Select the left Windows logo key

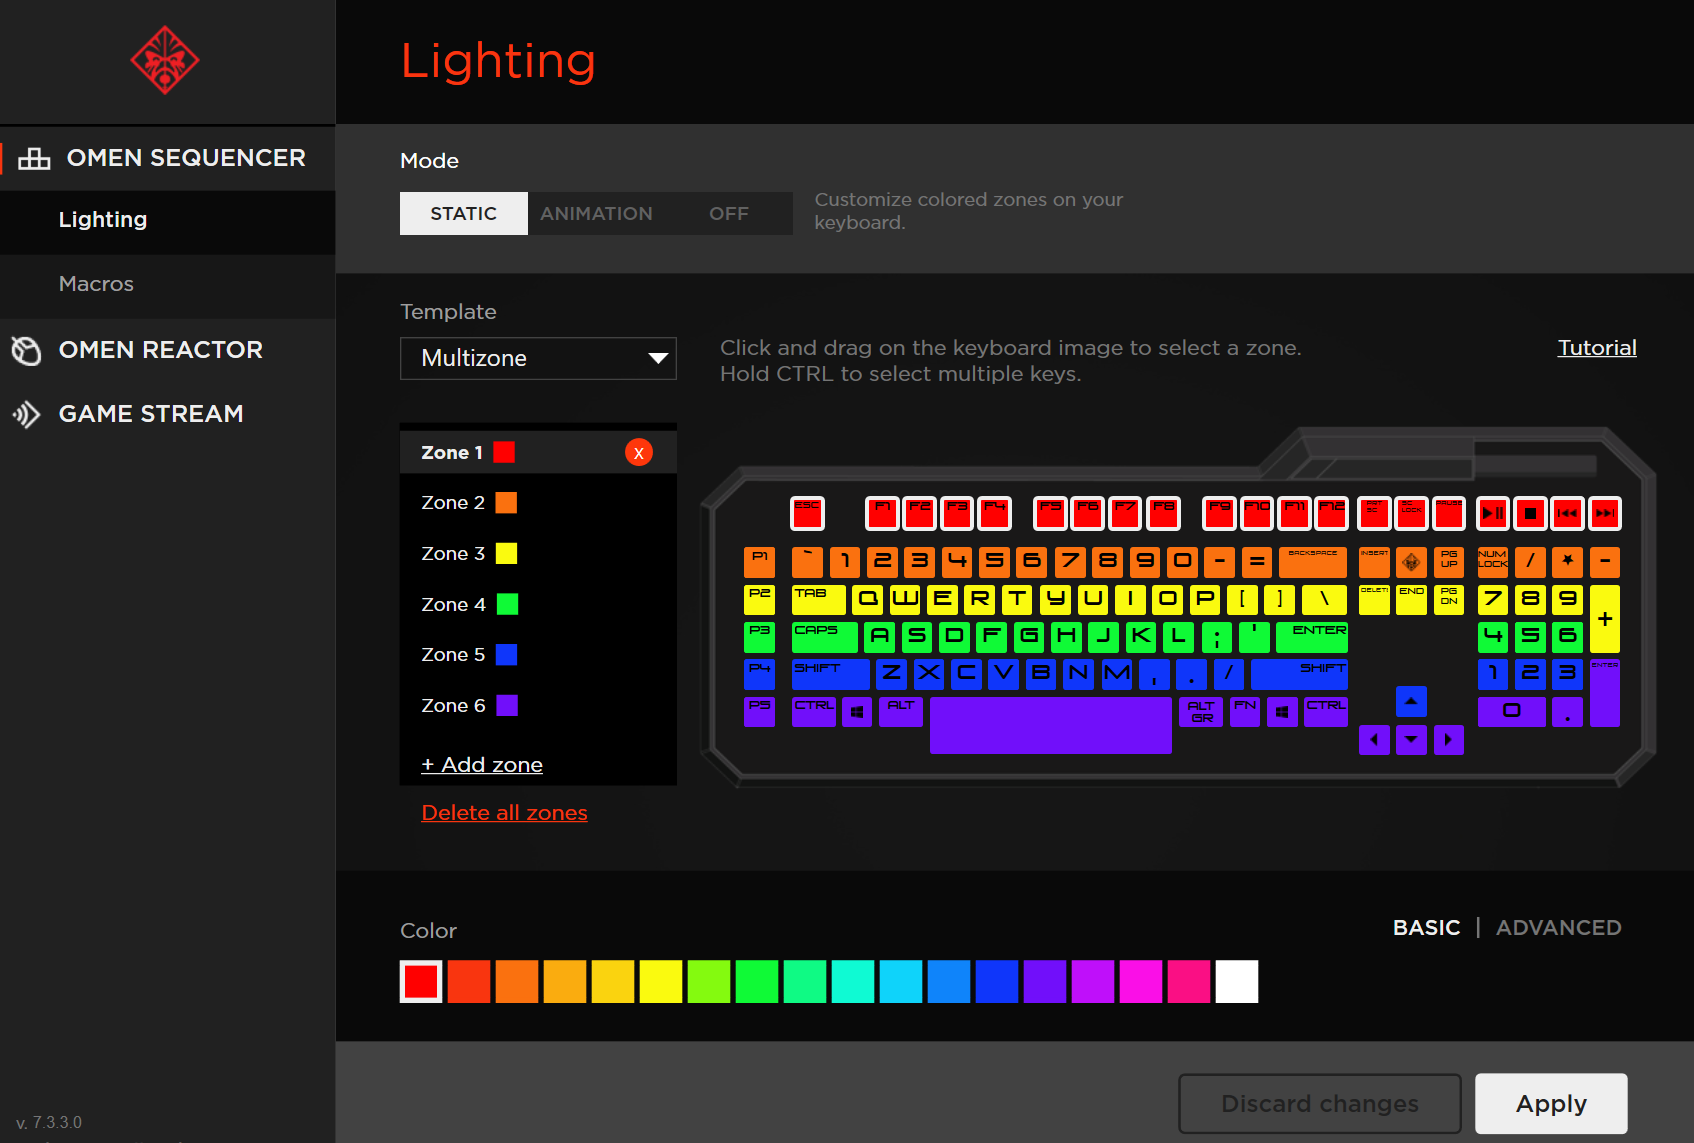tap(857, 712)
